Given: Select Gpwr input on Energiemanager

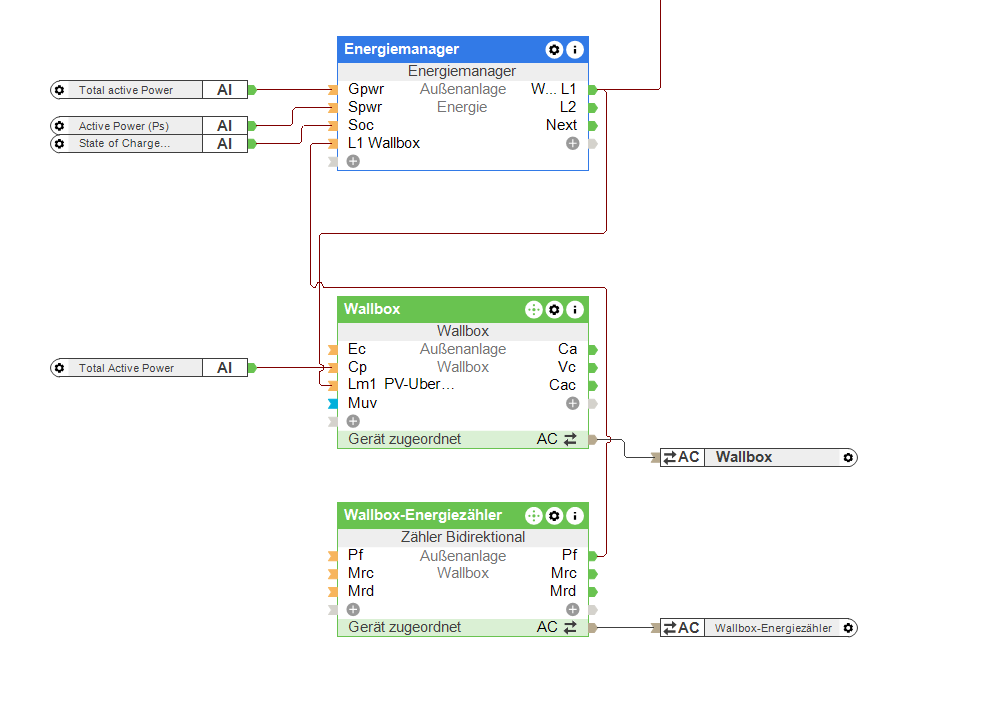Looking at the screenshot, I should coord(365,89).
